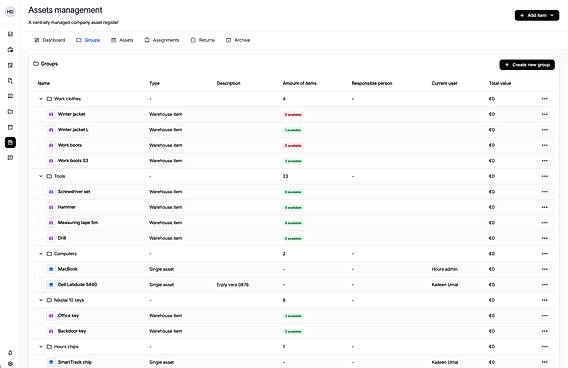Open the Add item dropdown arrow
This screenshot has height=368, width=568.
coord(552,15)
